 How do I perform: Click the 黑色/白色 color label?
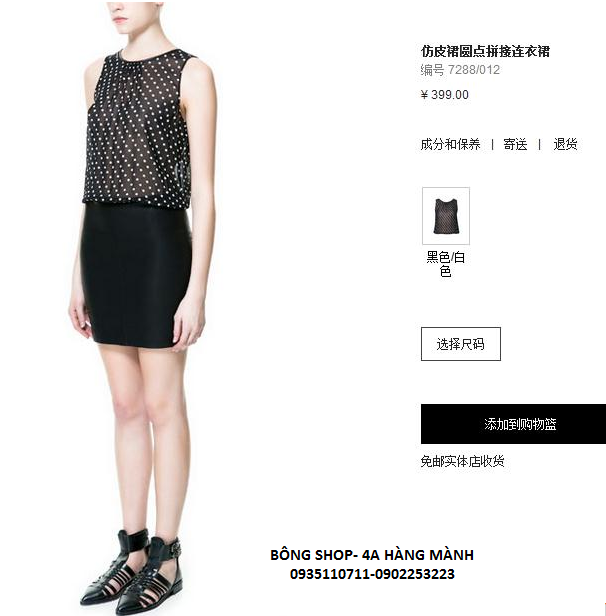tap(446, 264)
